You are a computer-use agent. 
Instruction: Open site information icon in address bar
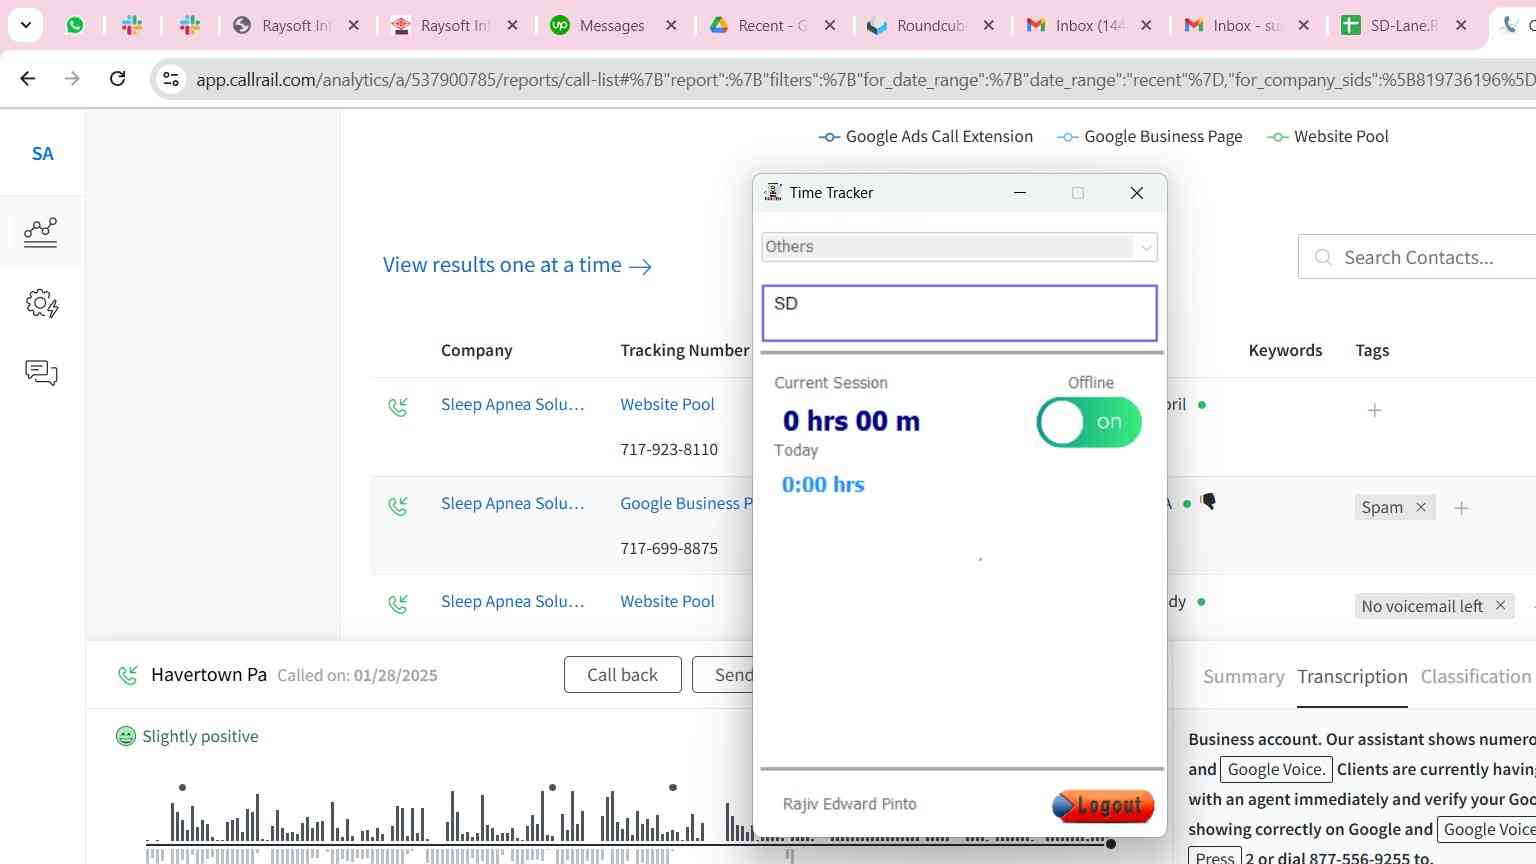(x=171, y=79)
